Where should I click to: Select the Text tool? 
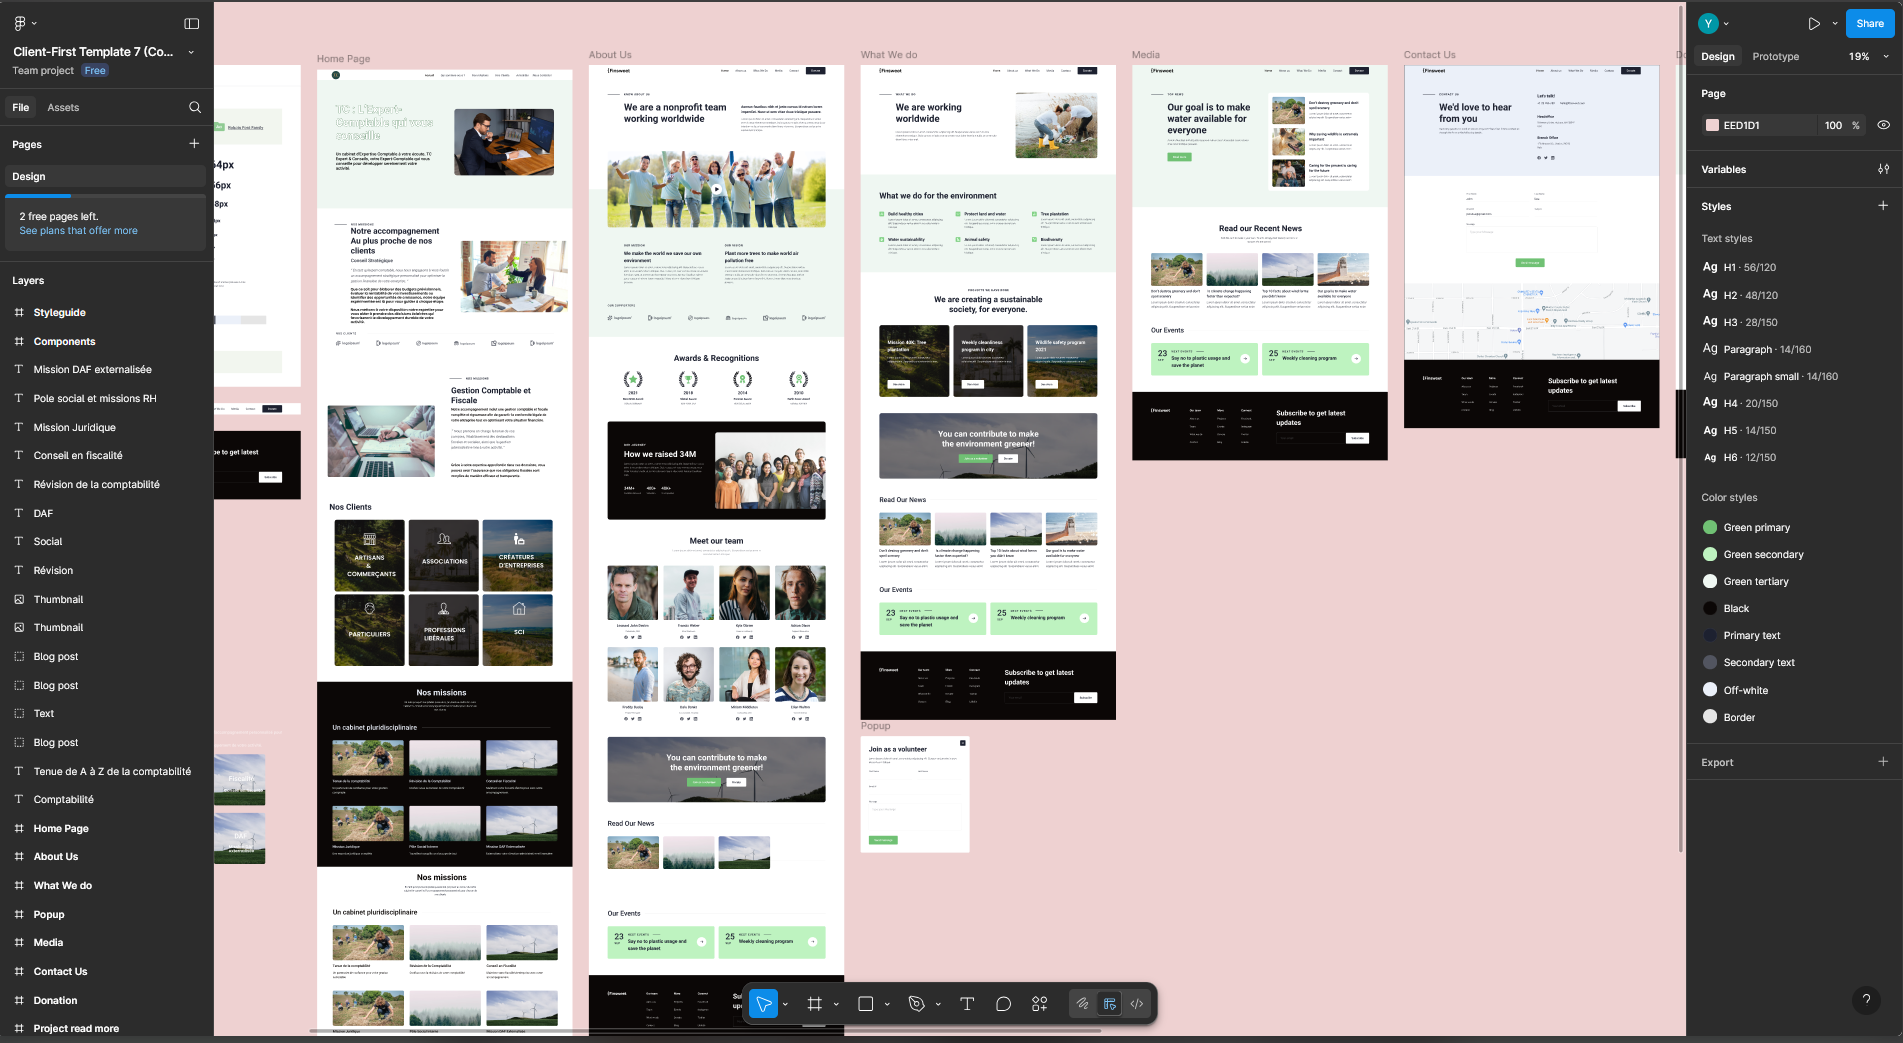pyautogui.click(x=967, y=1004)
